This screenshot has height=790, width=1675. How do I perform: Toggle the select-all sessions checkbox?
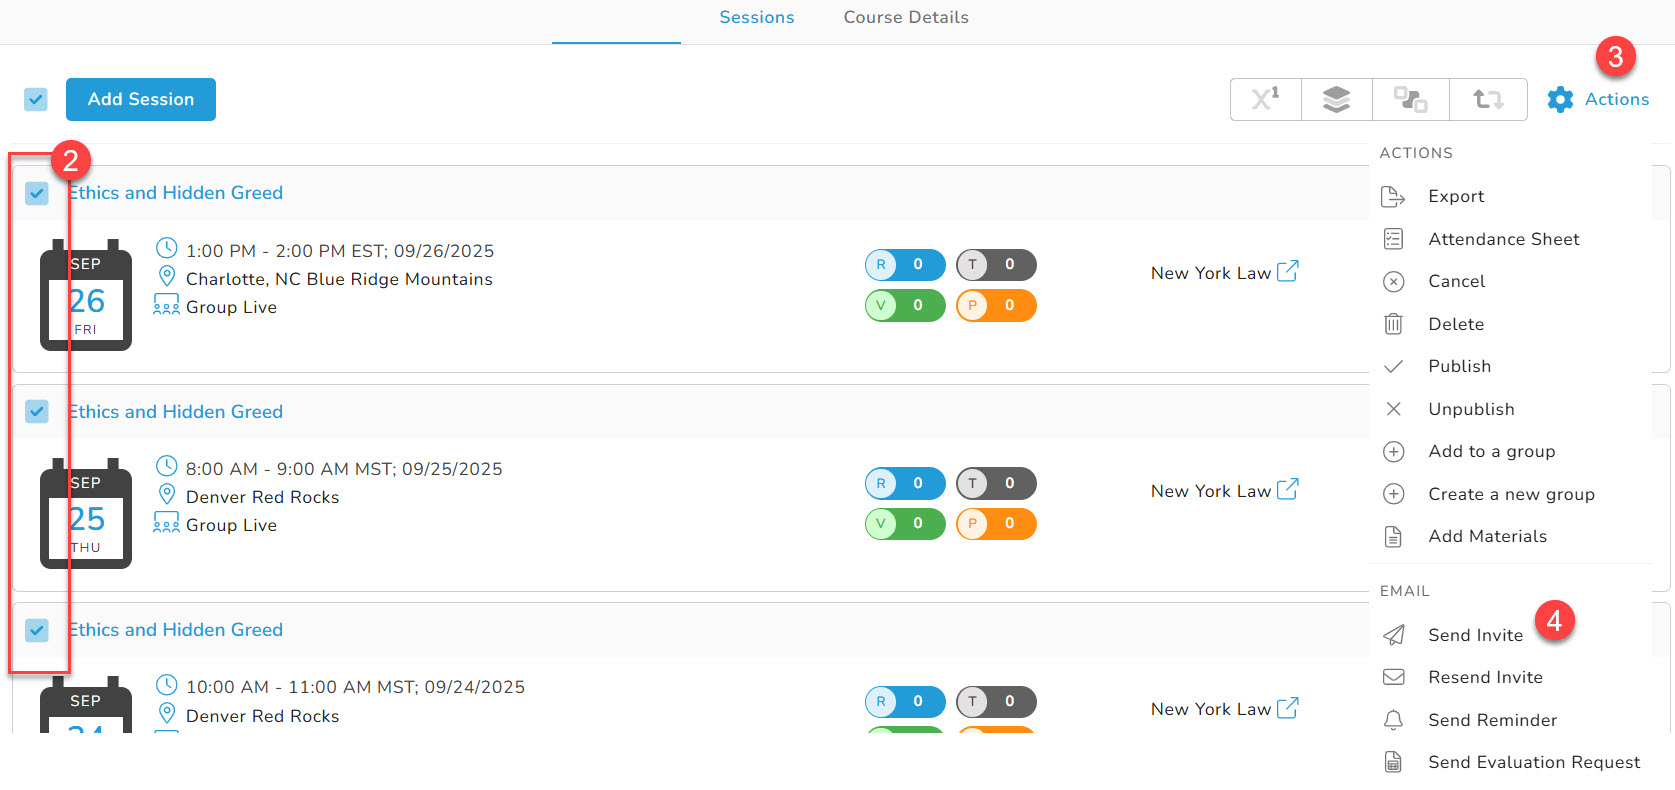pos(36,99)
